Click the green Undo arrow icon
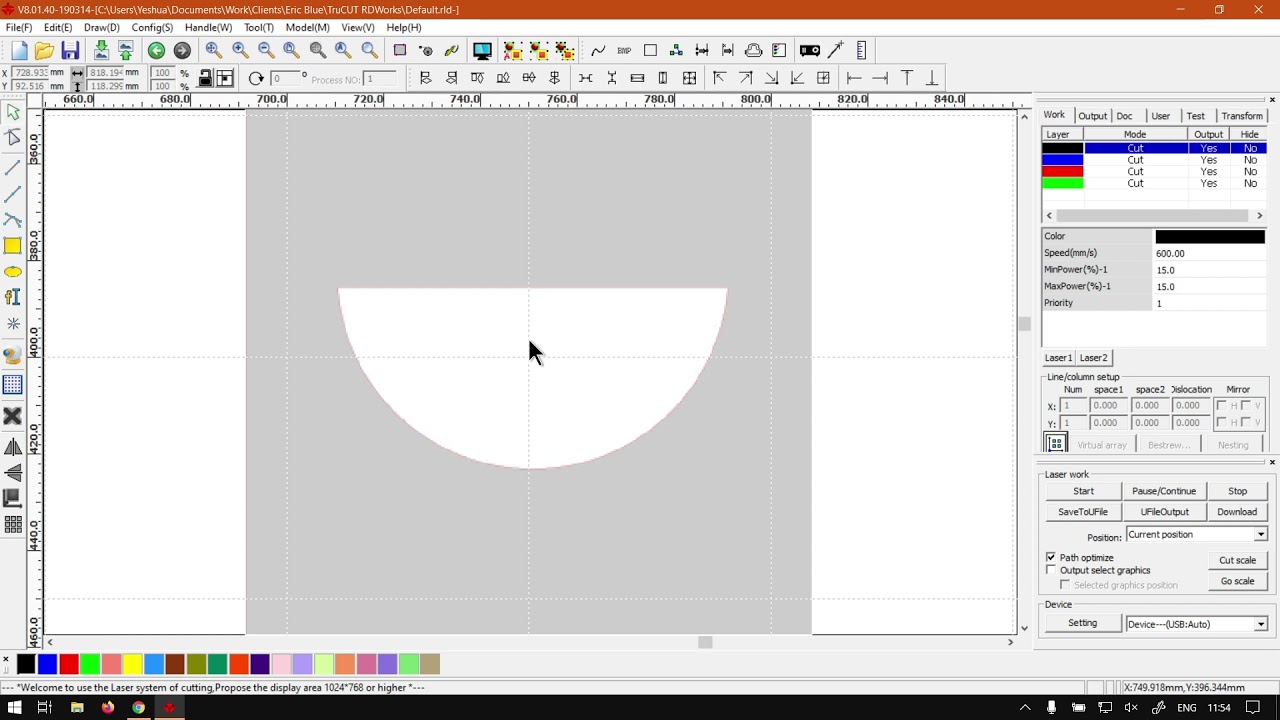 (x=156, y=51)
